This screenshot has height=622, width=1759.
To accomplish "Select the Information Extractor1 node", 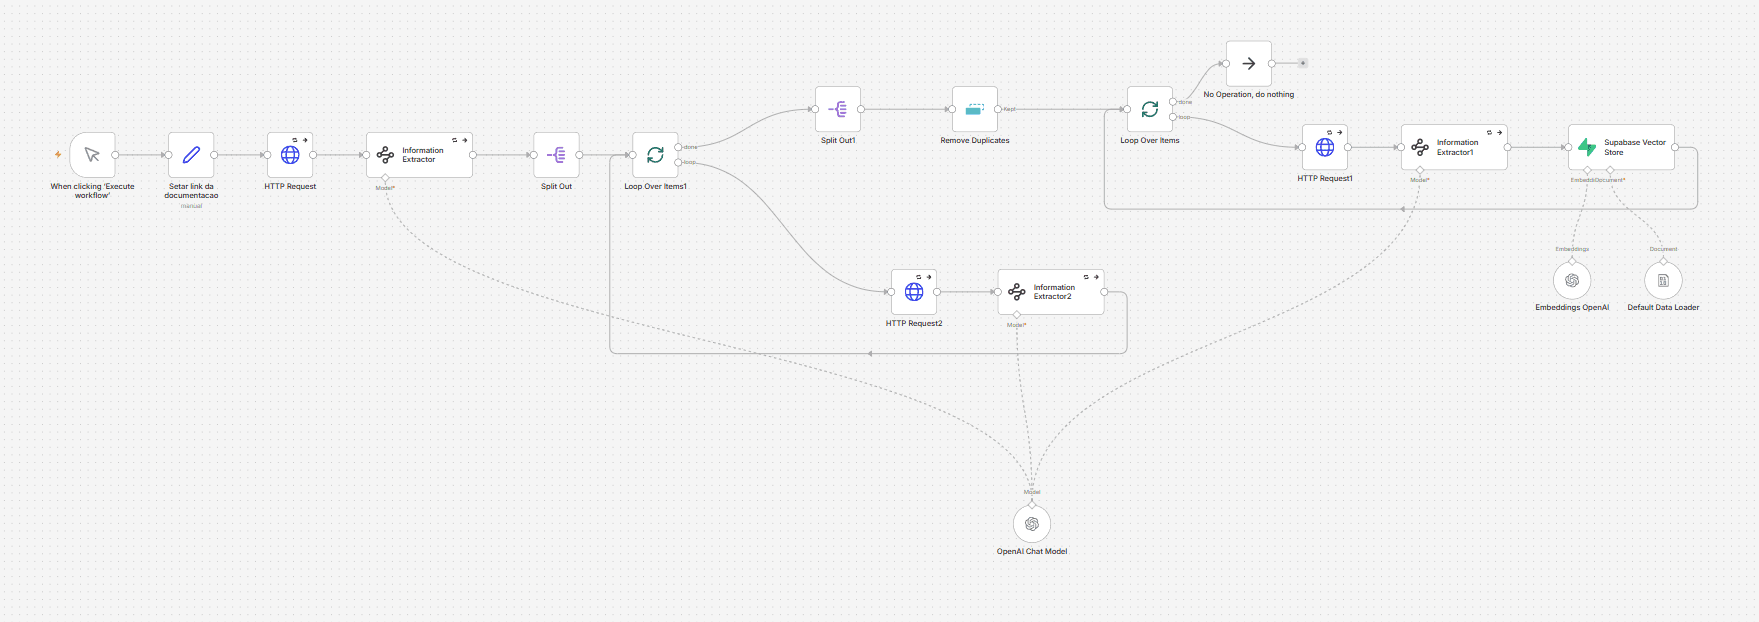I will [1454, 147].
